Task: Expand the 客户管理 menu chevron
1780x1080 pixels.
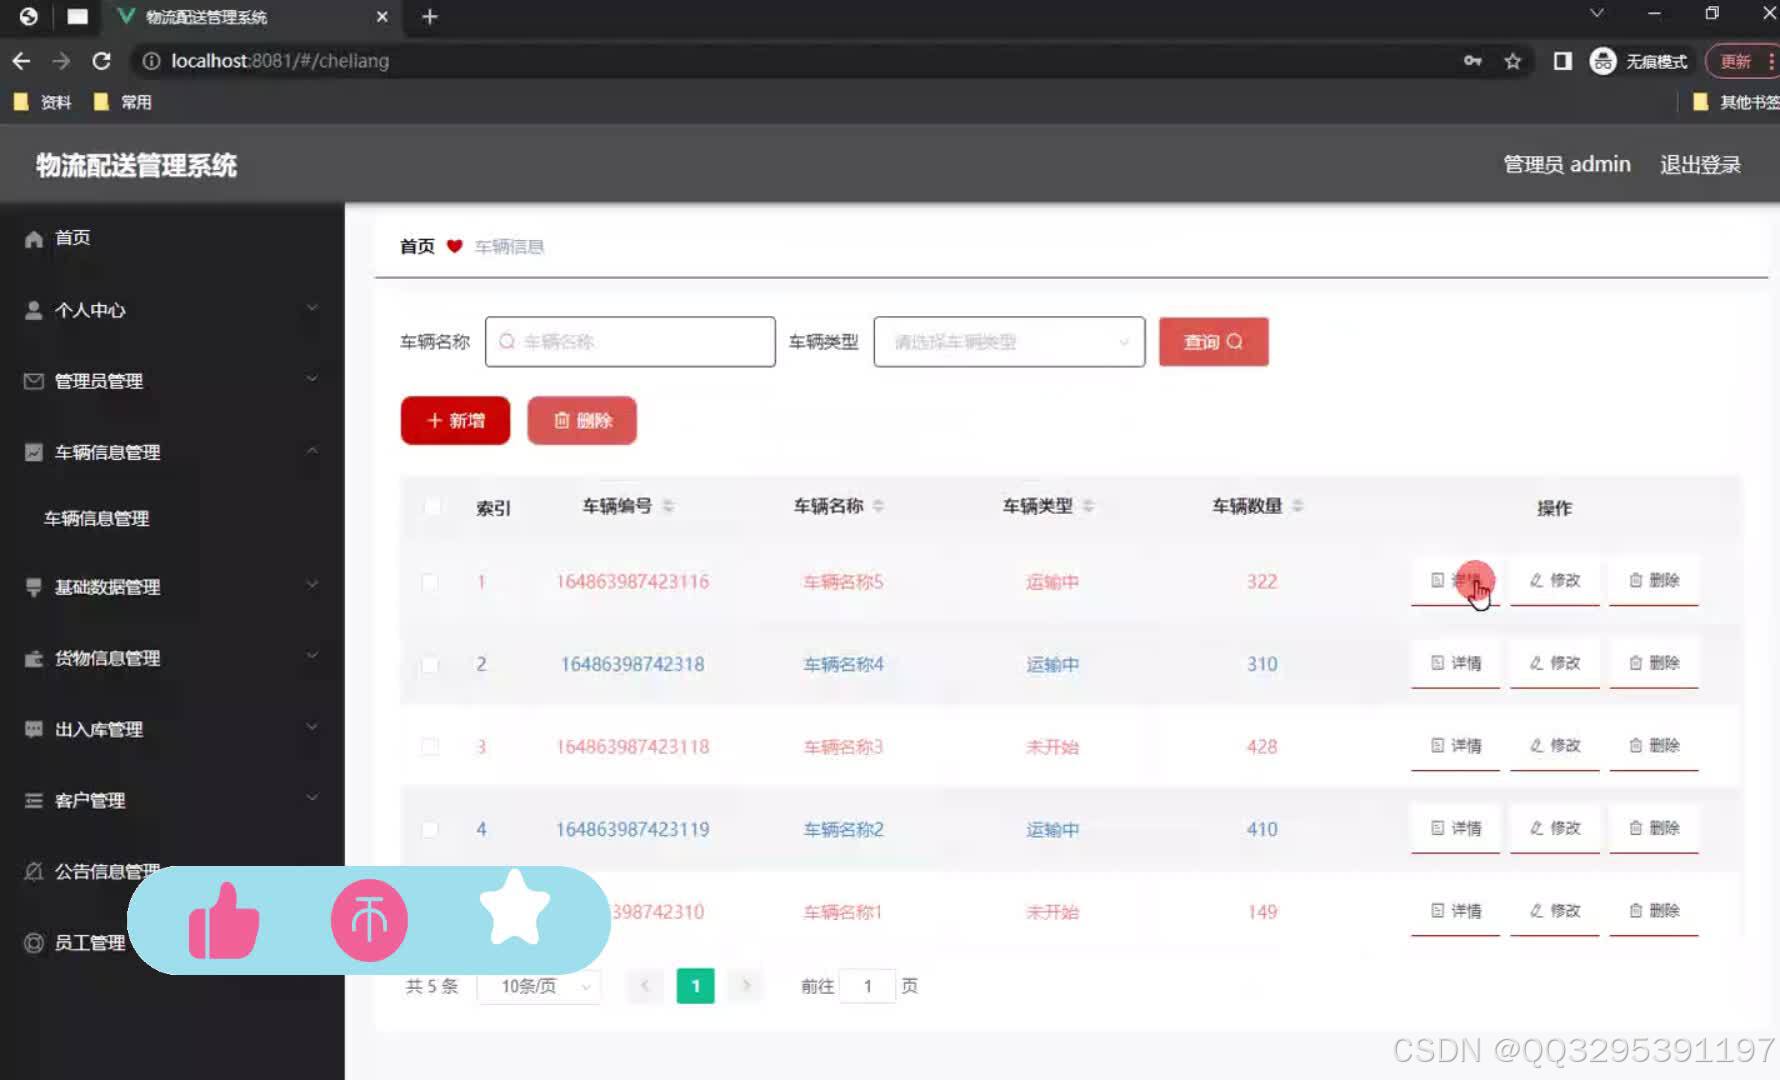Action: click(x=312, y=798)
